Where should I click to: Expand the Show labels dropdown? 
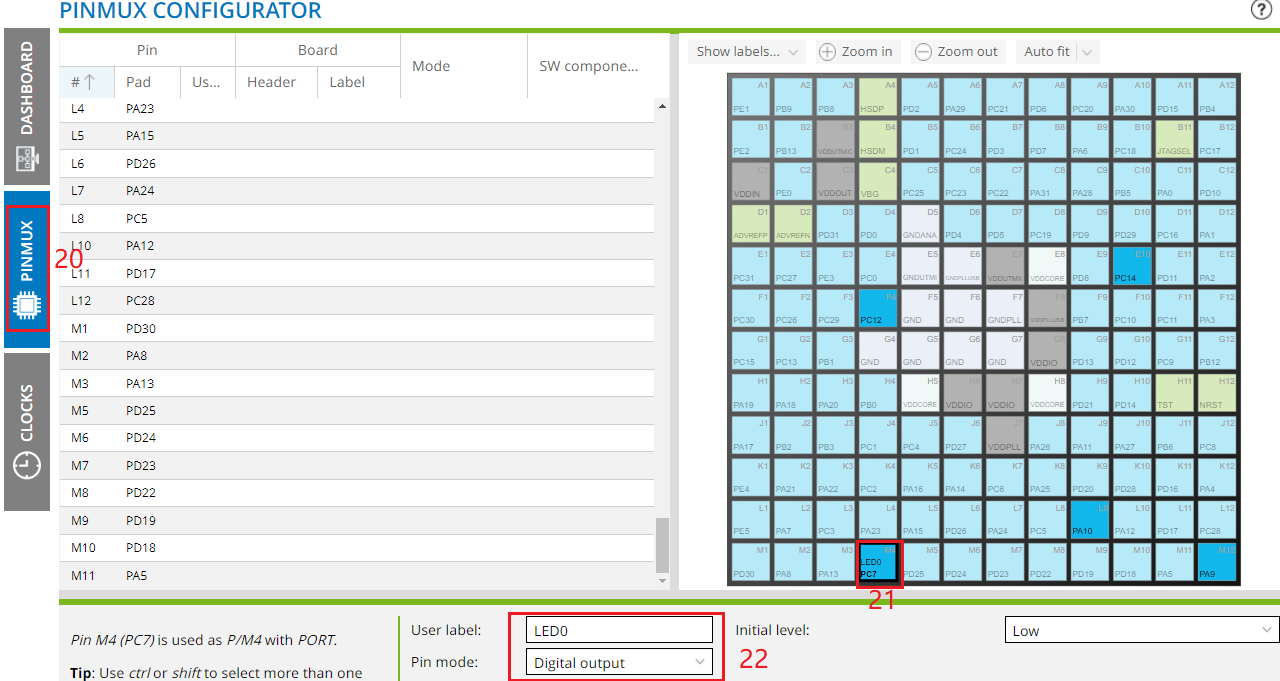[x=746, y=52]
